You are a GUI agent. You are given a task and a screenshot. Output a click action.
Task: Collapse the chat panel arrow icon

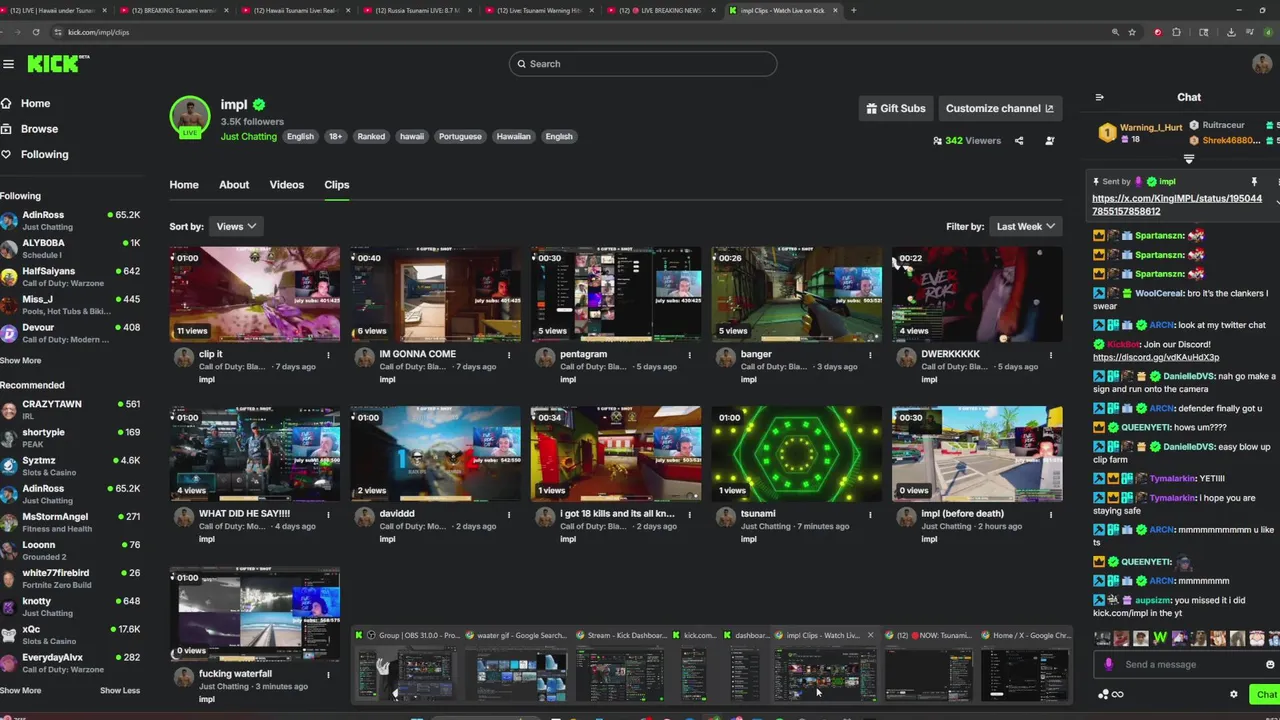pyautogui.click(x=1099, y=98)
